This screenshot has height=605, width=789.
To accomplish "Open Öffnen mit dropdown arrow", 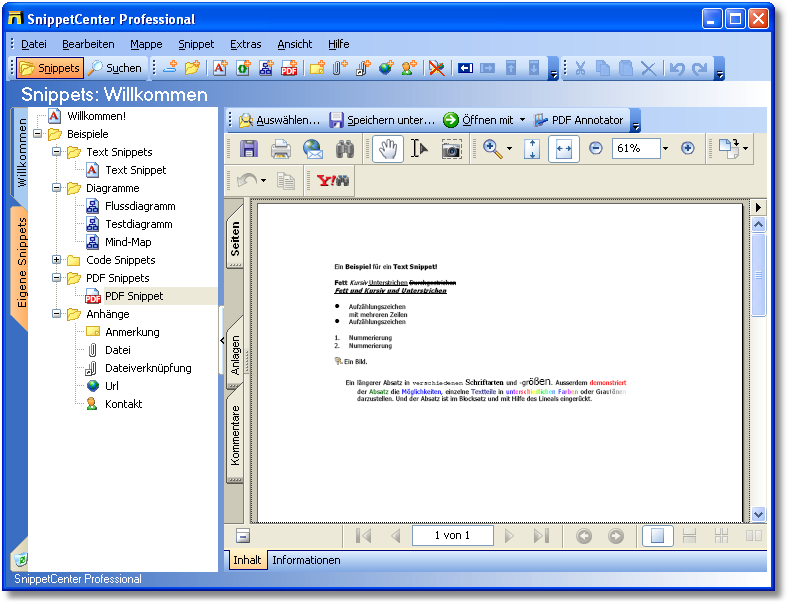I will [x=522, y=120].
